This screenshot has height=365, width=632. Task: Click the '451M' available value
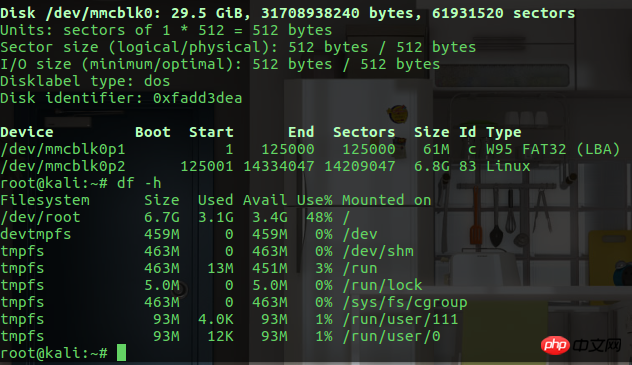tap(270, 268)
